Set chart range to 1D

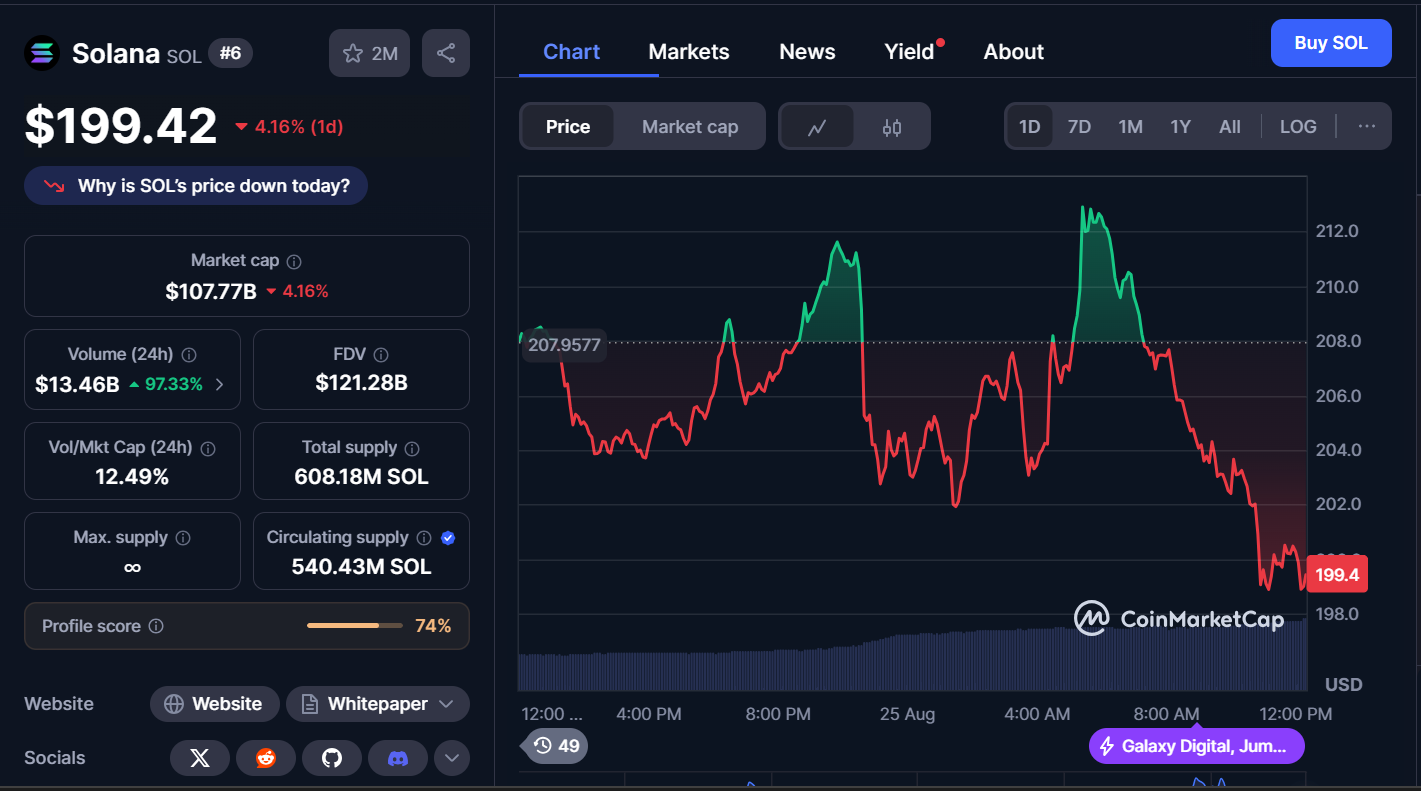(x=1029, y=127)
